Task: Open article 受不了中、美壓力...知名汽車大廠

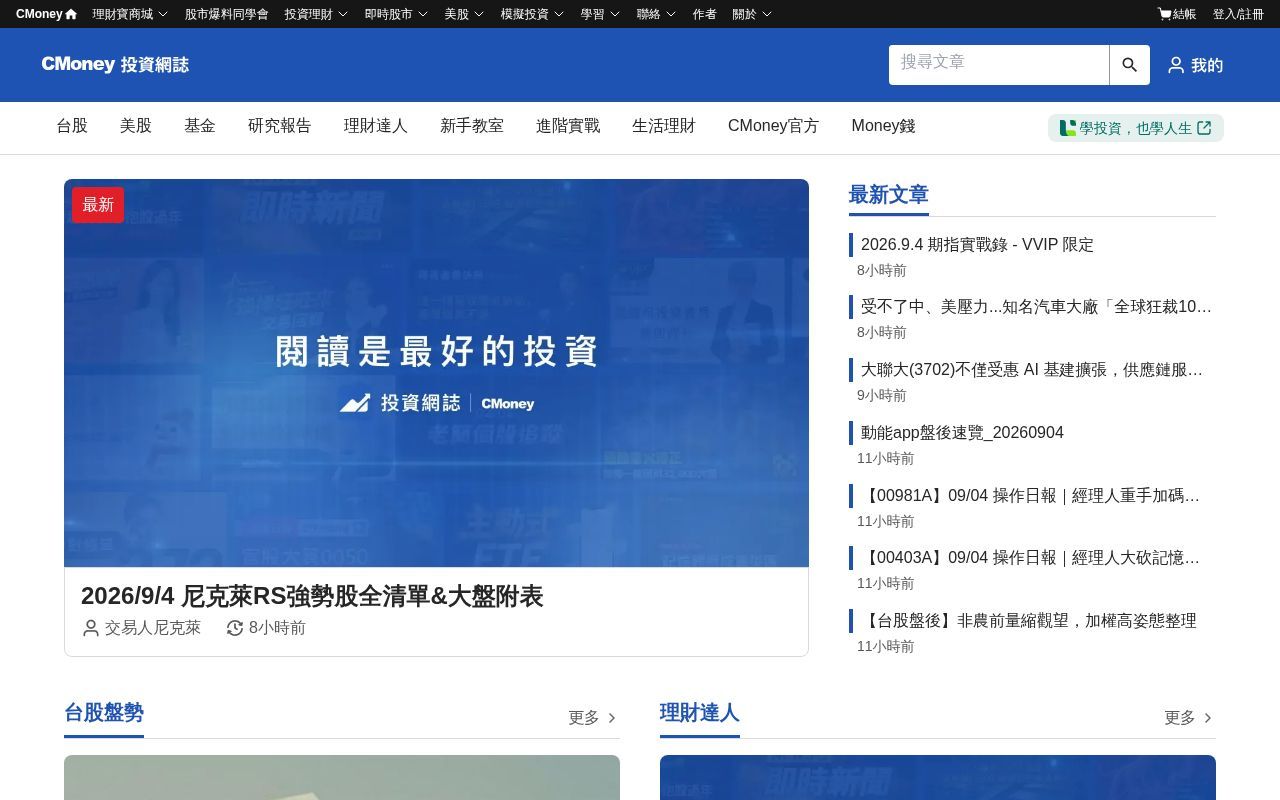Action: click(x=1036, y=307)
